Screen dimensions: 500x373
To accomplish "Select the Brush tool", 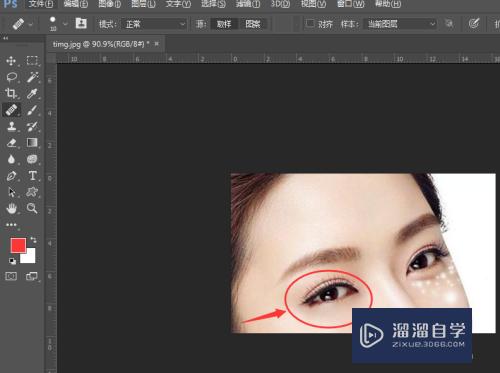I will 32,110.
